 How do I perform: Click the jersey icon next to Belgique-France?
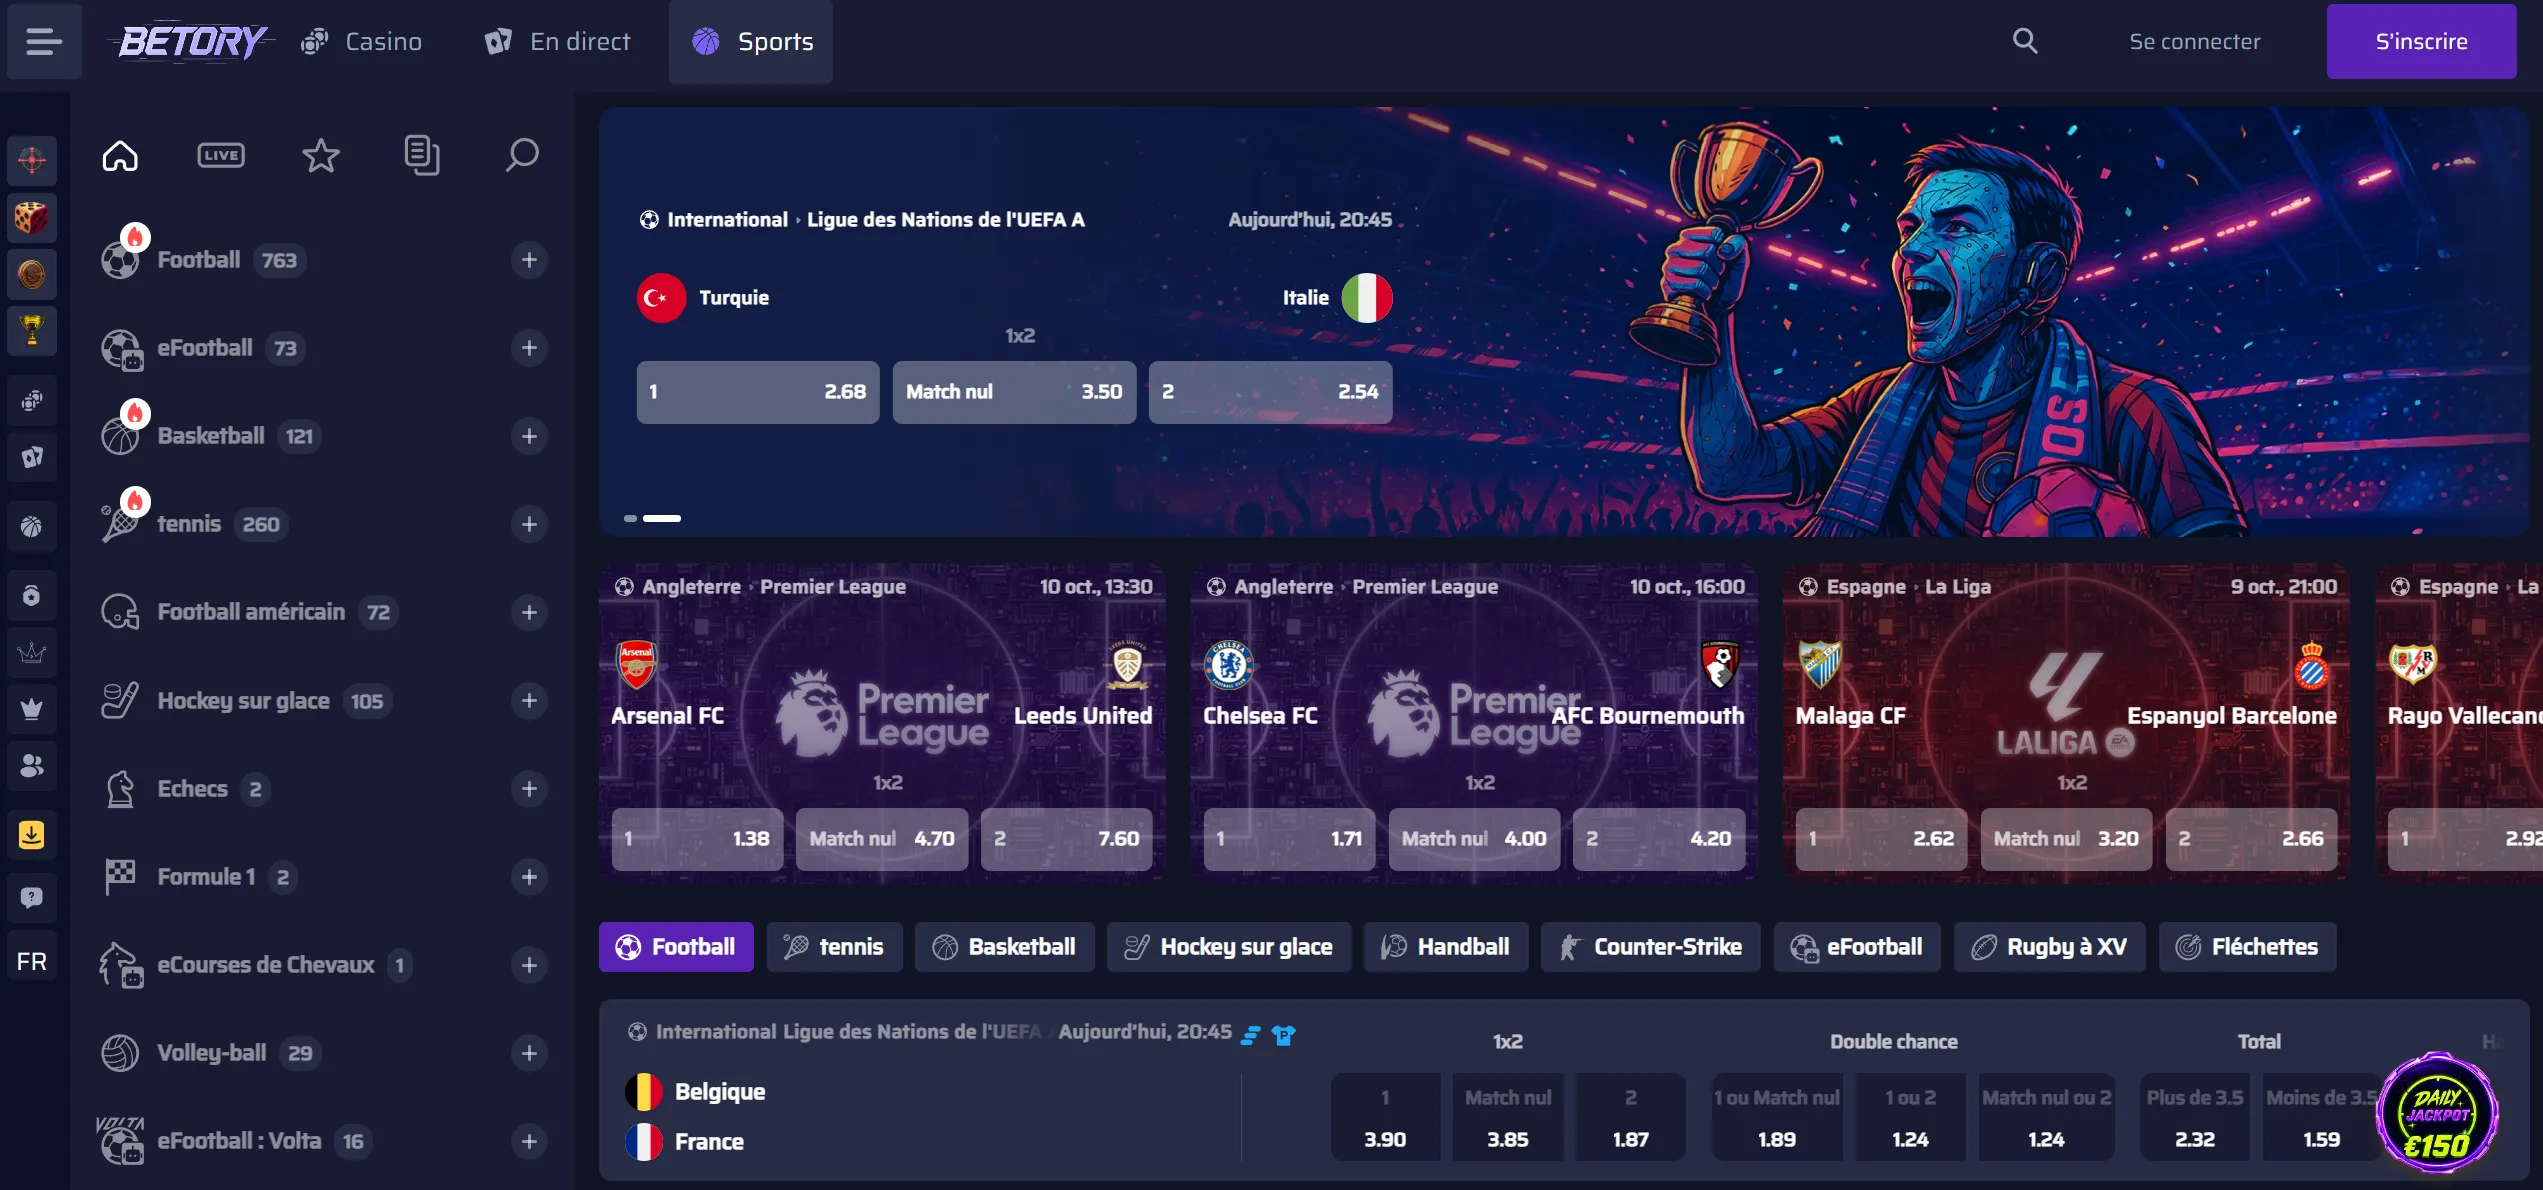pyautogui.click(x=1284, y=1034)
